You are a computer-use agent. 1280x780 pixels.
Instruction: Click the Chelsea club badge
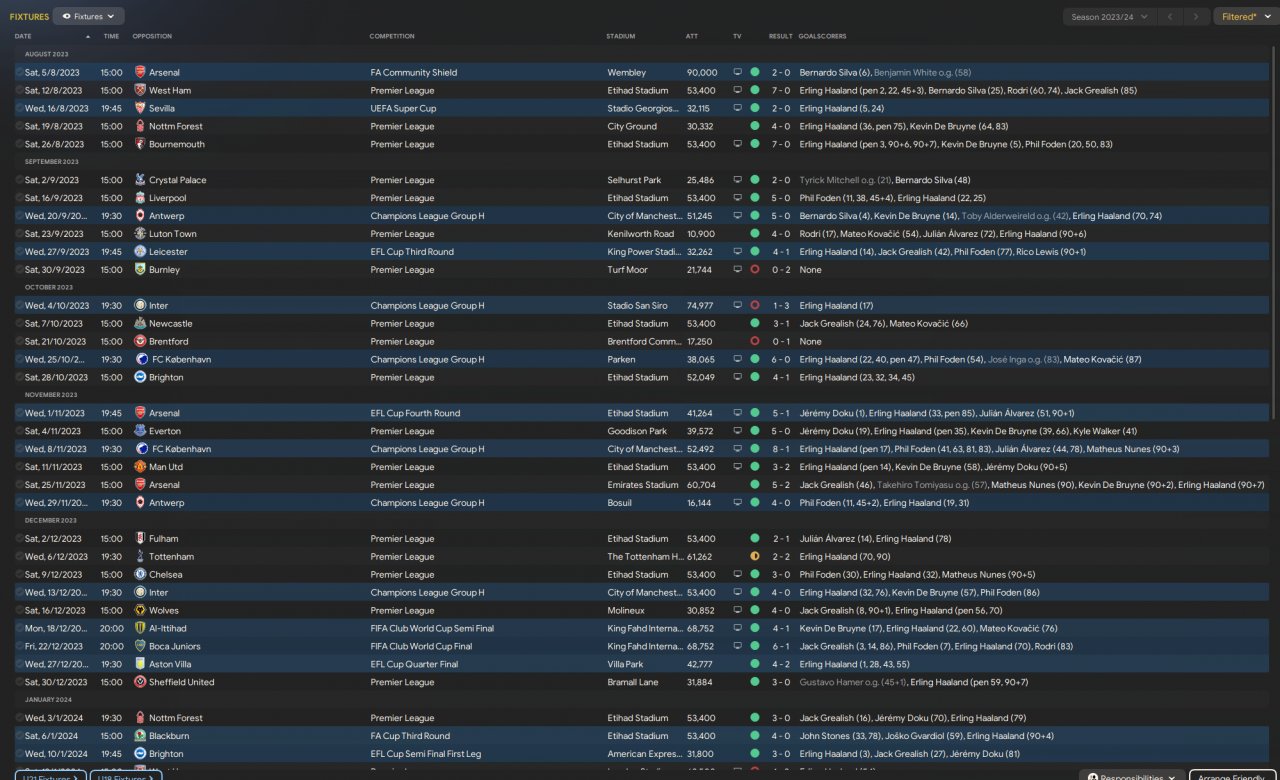[x=140, y=576]
